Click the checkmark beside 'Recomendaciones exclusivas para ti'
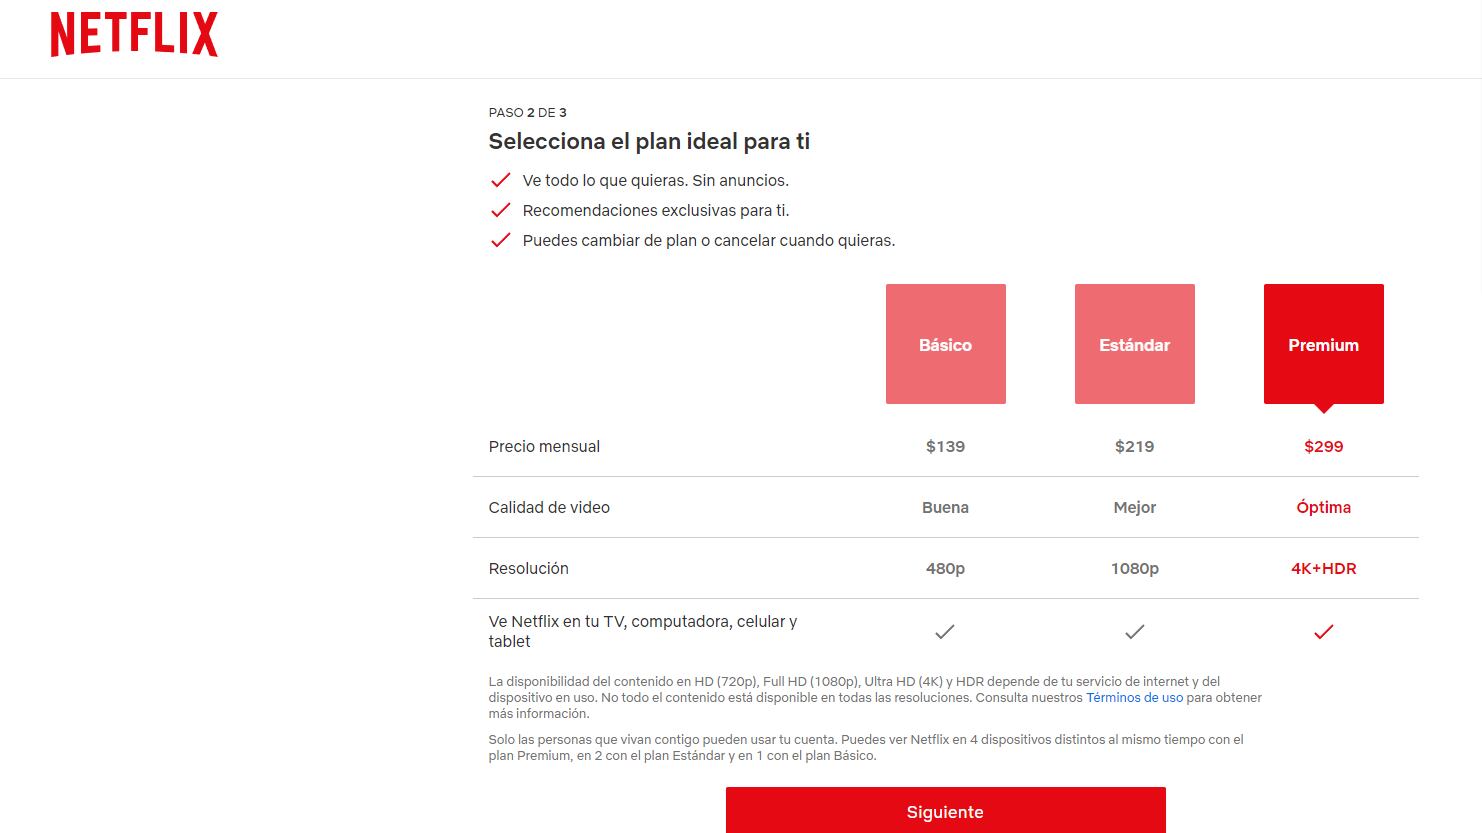This screenshot has width=1482, height=833. 500,209
